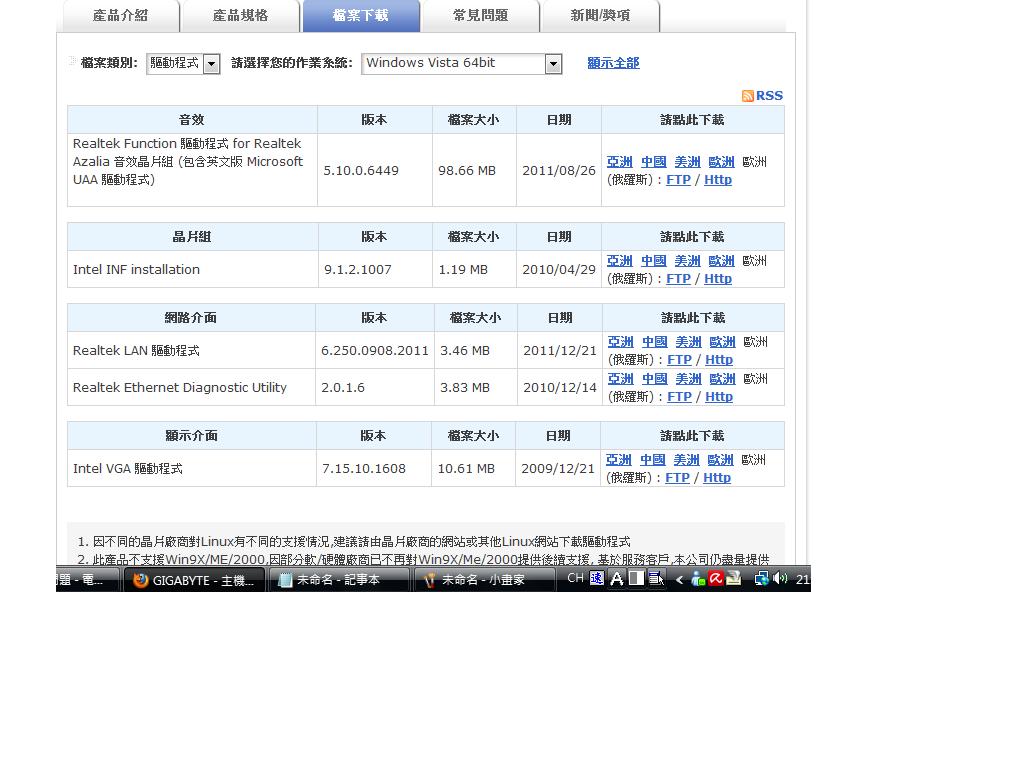This screenshot has height=768, width=1024.
Task: Open the 產品介紹 tab
Action: point(120,16)
